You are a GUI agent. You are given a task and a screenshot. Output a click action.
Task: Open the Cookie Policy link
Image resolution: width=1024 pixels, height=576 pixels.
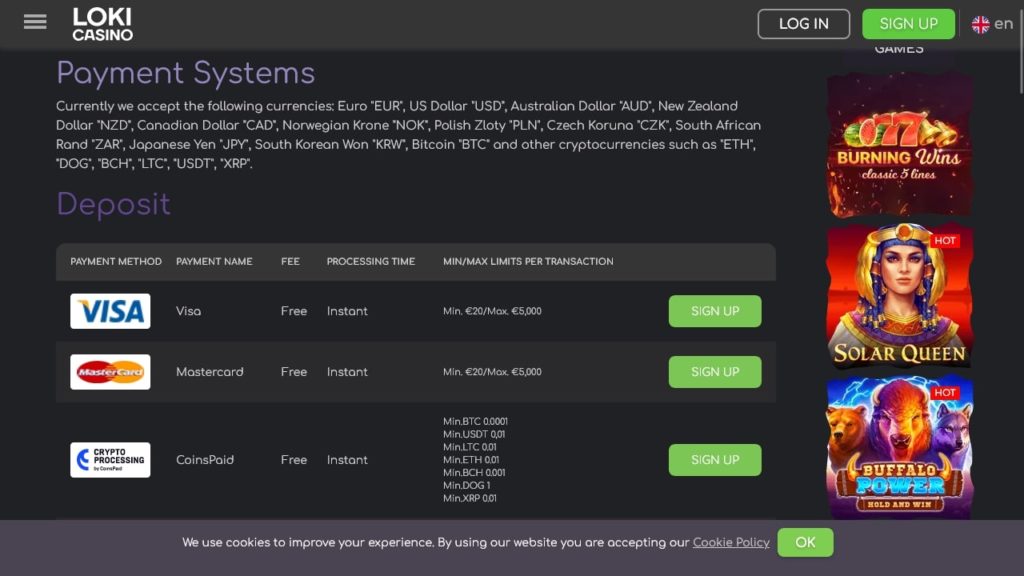click(x=731, y=543)
